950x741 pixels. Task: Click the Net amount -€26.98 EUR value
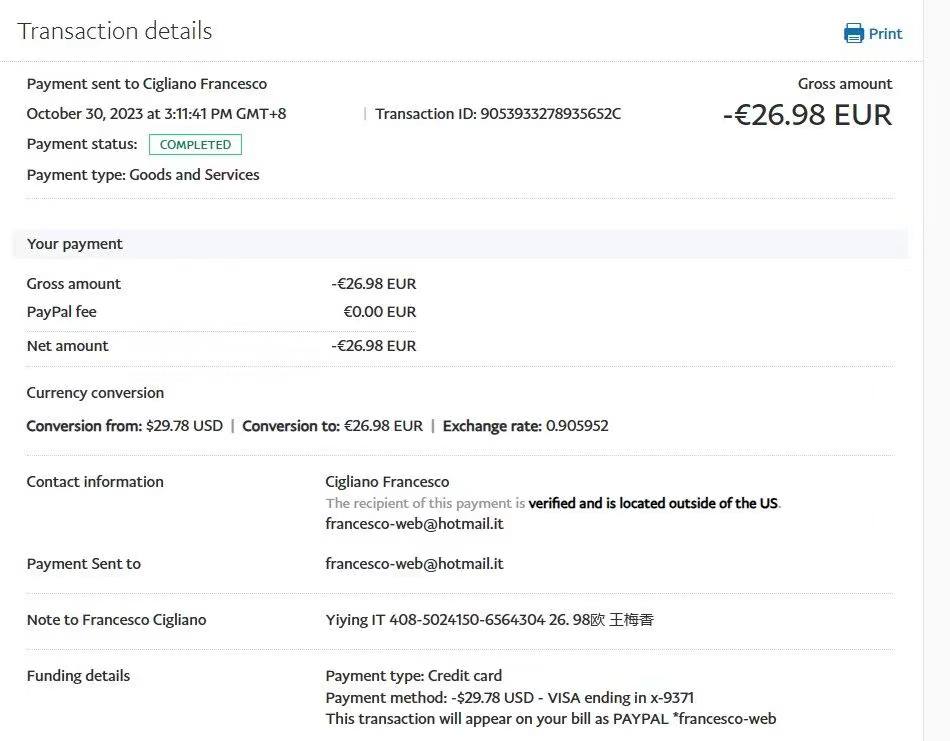click(373, 346)
